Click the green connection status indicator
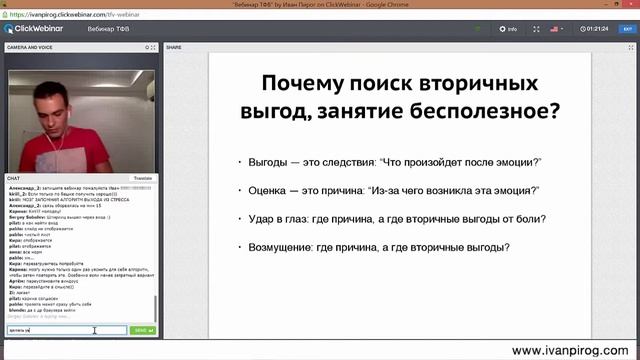 [477, 29]
